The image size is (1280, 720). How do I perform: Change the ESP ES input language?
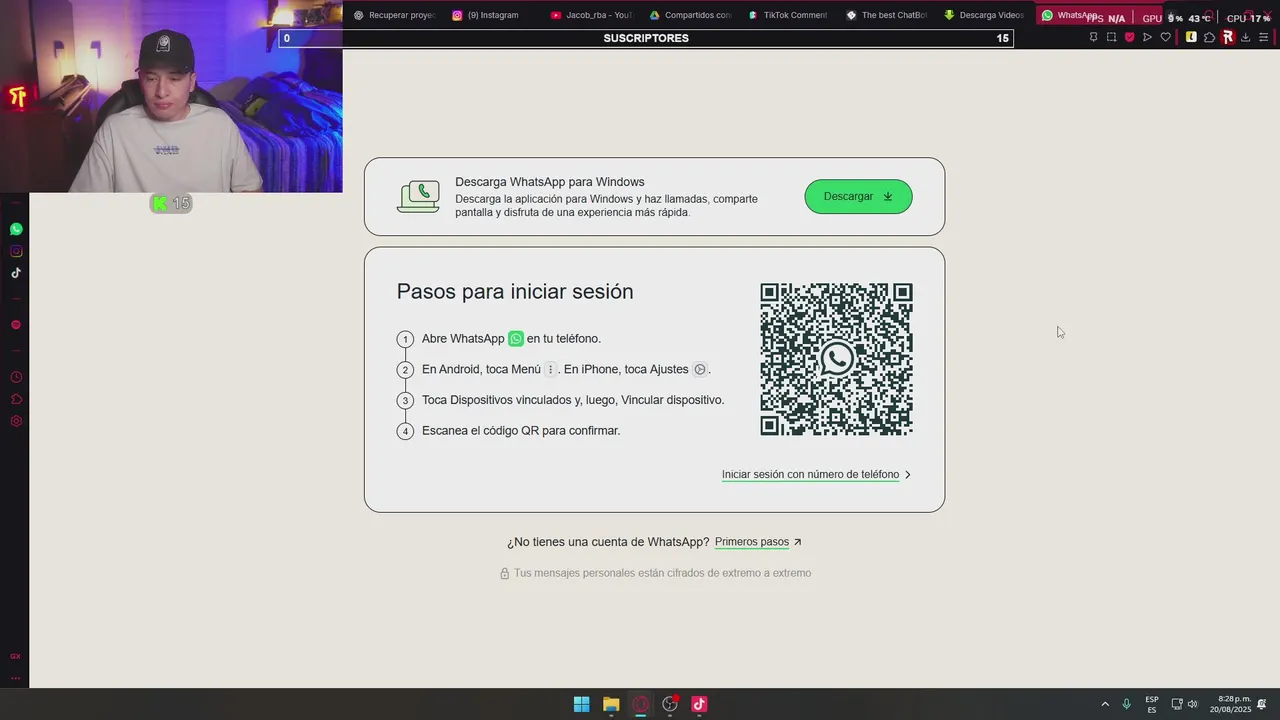[1152, 704]
